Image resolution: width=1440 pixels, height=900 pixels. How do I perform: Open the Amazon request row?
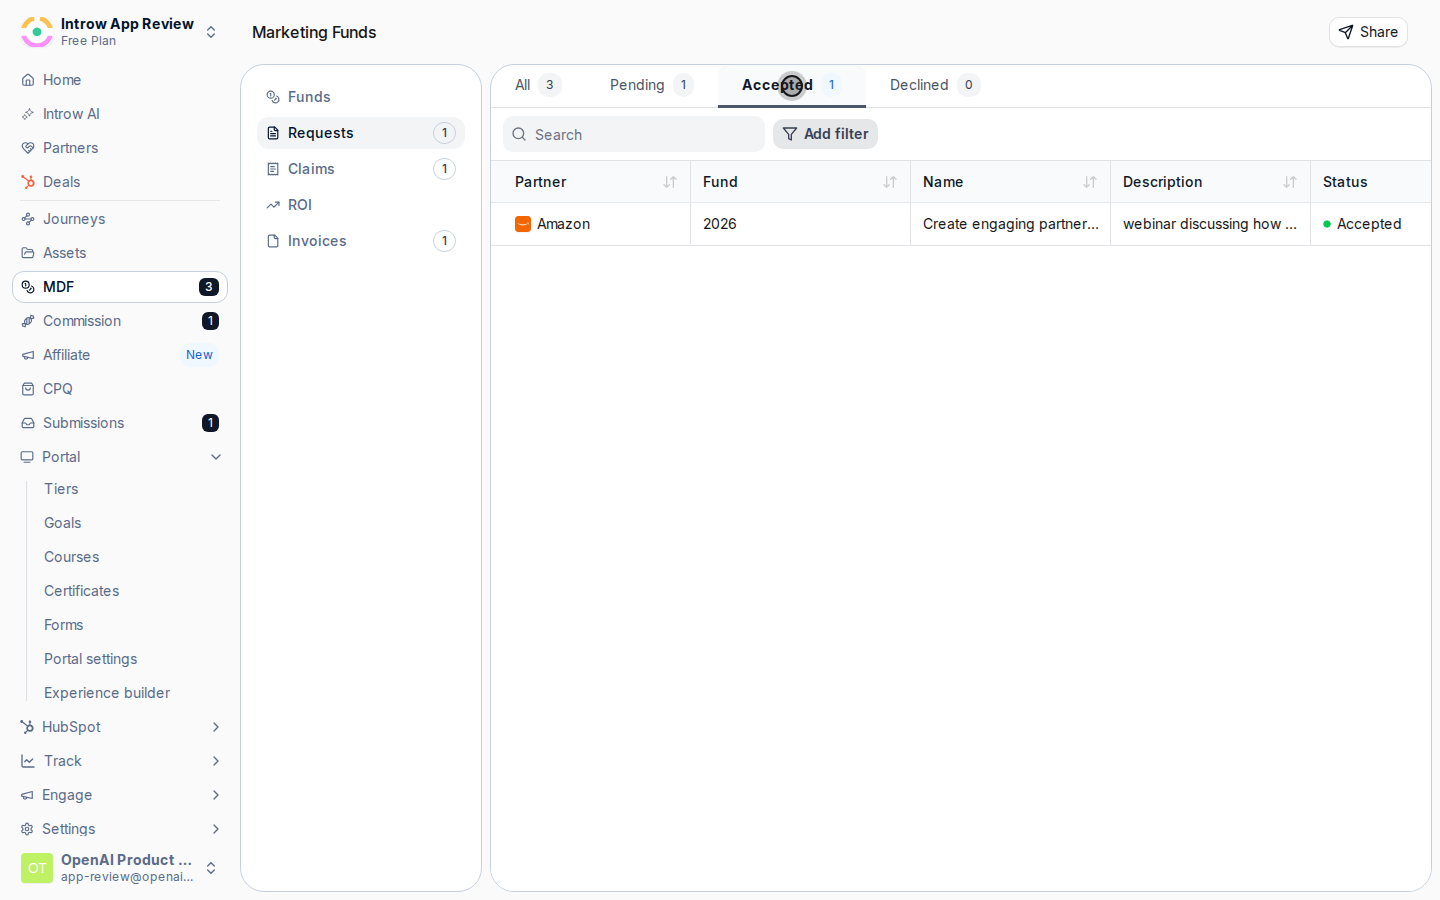tap(960, 224)
